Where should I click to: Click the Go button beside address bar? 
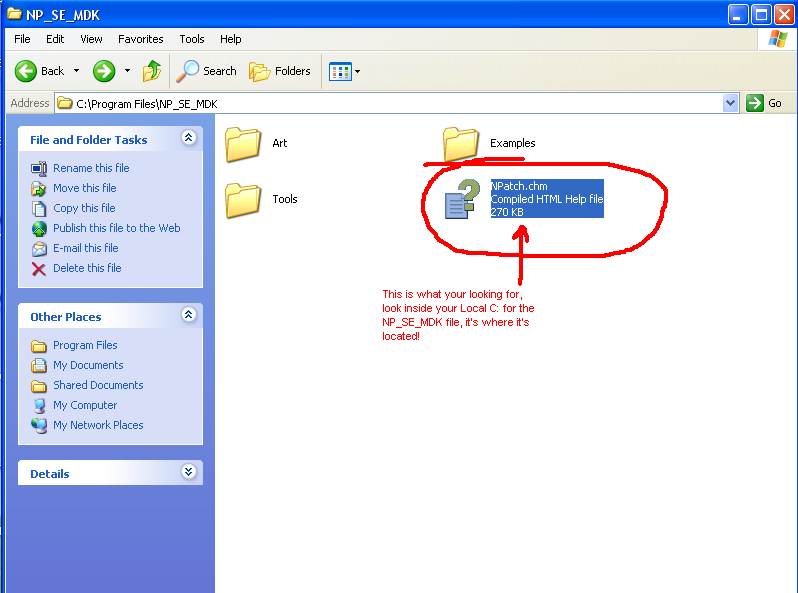765,103
